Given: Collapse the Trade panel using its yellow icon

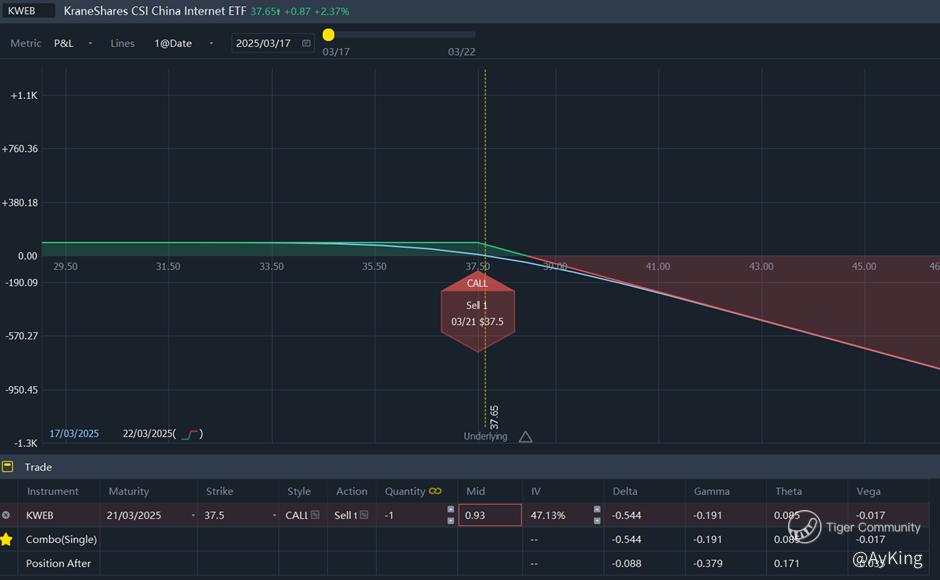Looking at the screenshot, I should [x=7, y=467].
